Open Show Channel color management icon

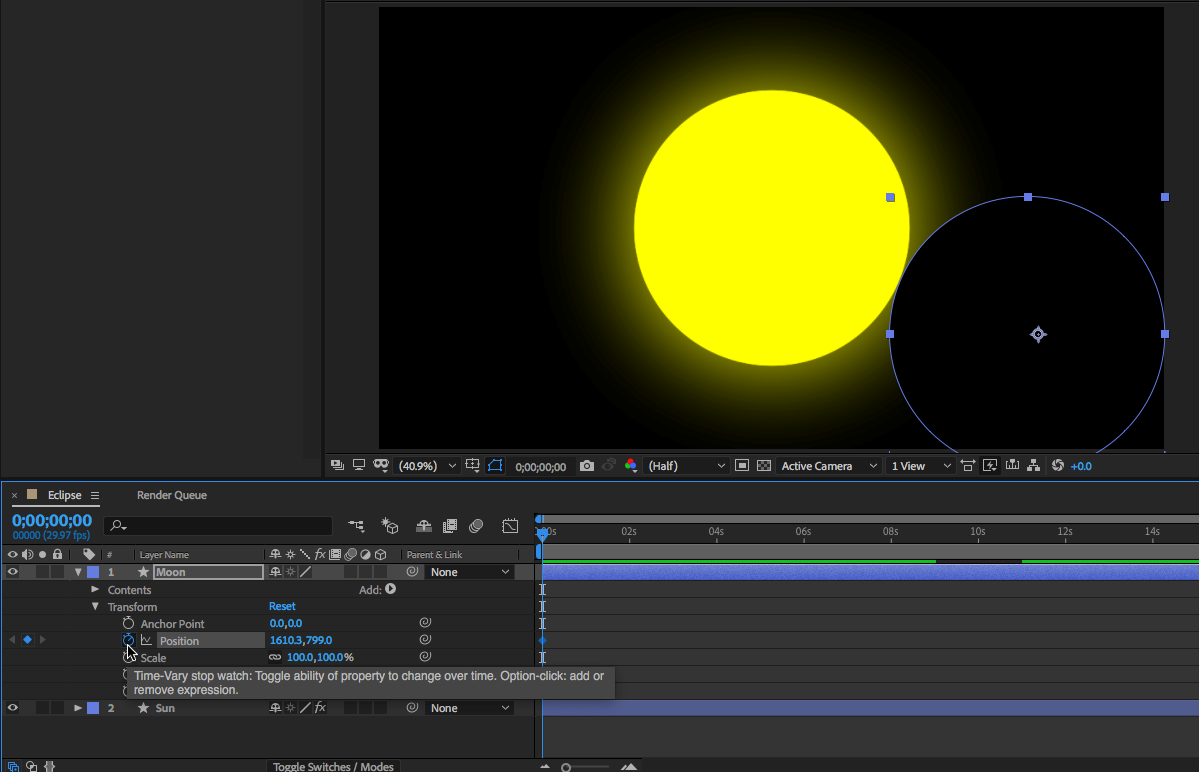pyautogui.click(x=630, y=466)
